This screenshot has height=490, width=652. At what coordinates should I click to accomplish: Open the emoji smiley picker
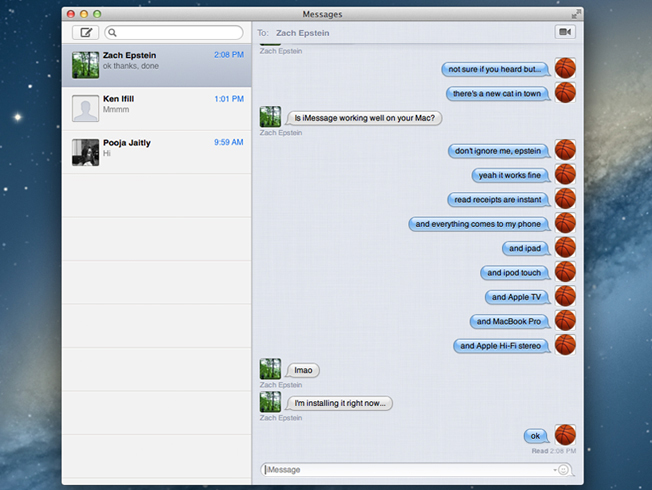[565, 470]
